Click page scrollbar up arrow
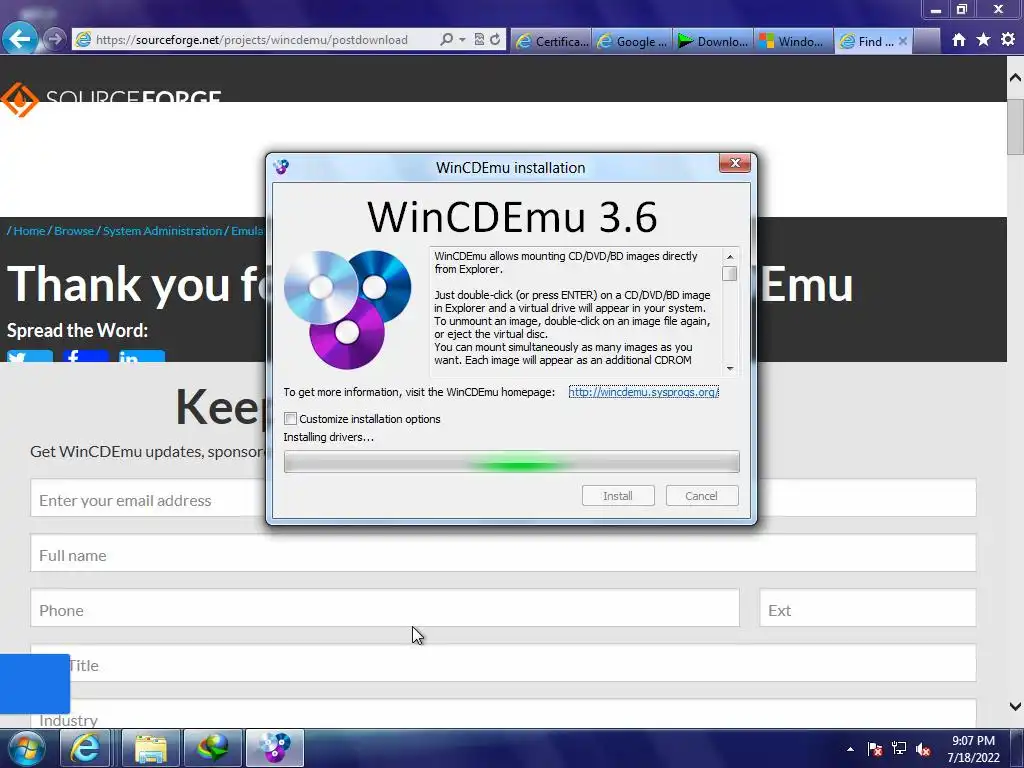 coord(1015,77)
